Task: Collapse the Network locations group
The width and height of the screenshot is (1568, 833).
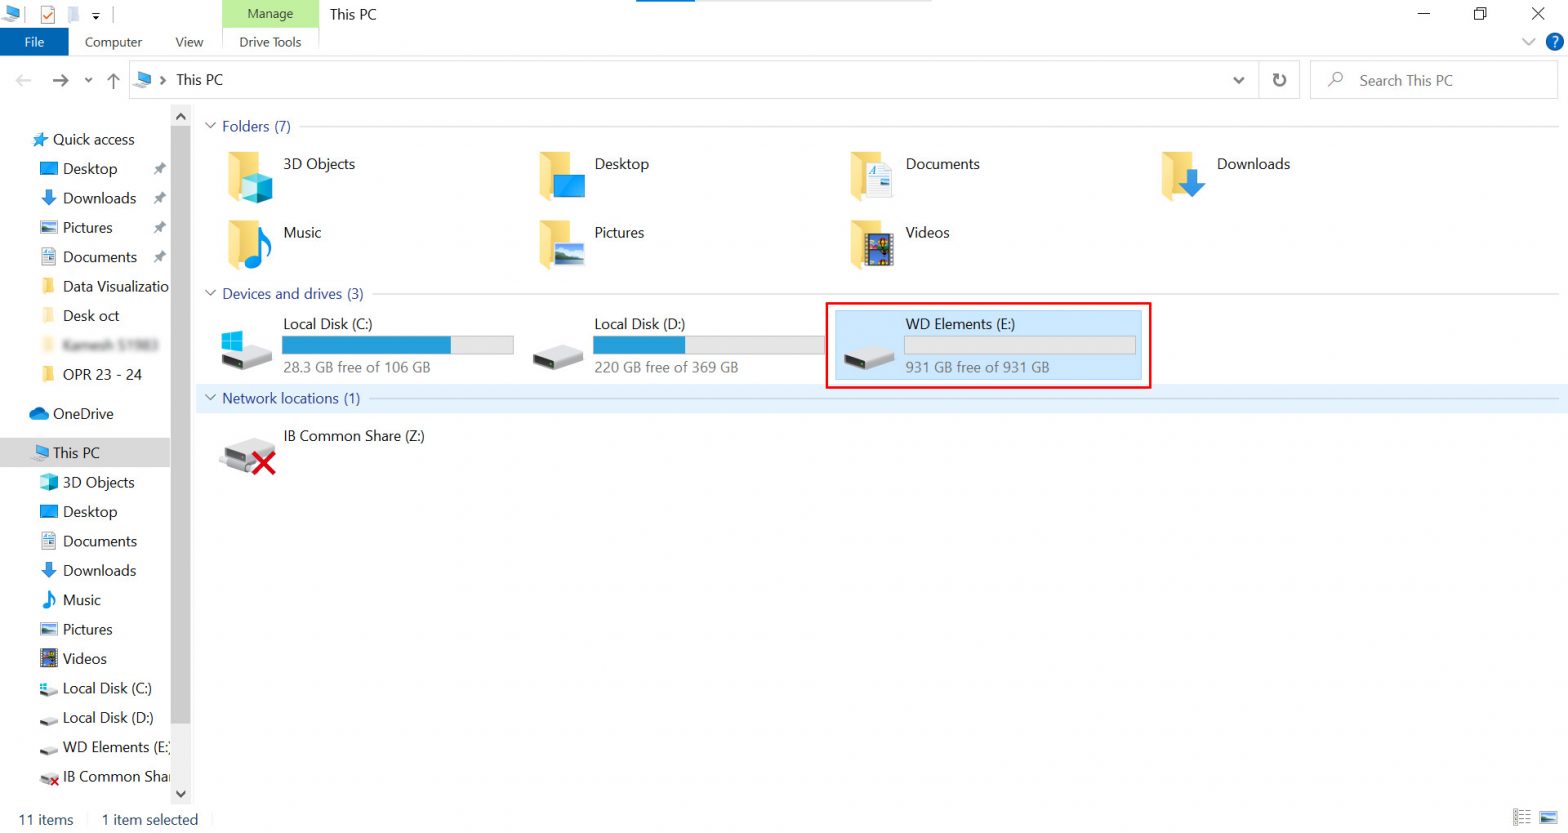Action: tap(210, 398)
